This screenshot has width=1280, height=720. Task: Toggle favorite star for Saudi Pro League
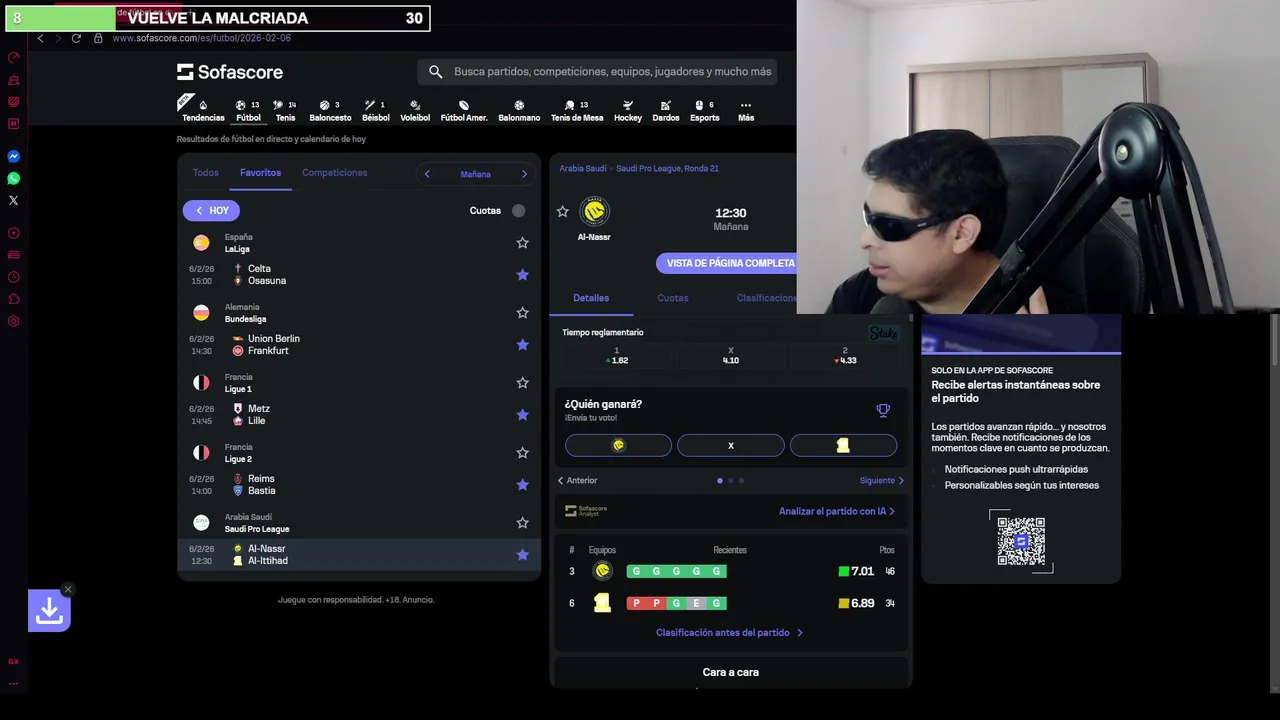(x=522, y=523)
